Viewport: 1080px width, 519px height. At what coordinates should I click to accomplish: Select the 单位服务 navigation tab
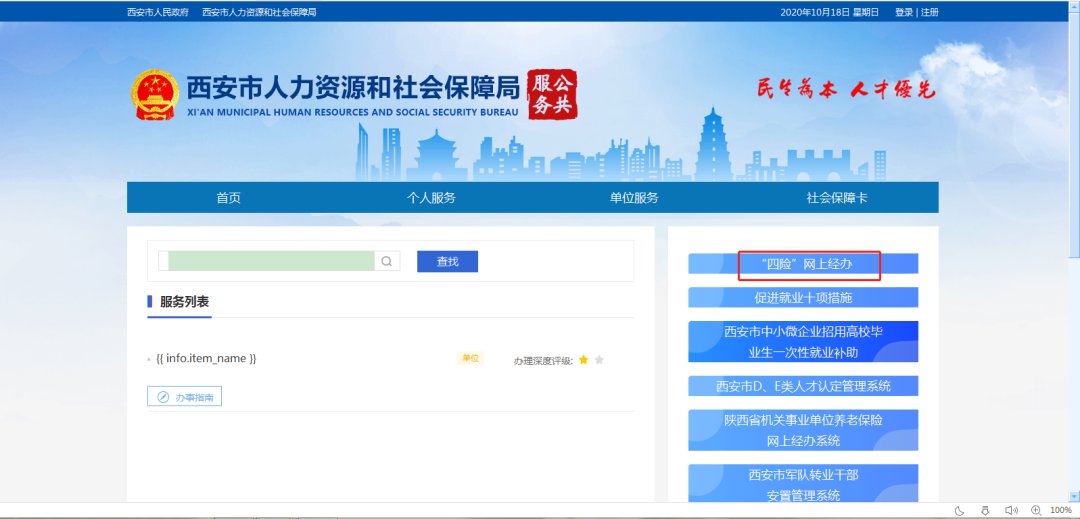tap(634, 198)
